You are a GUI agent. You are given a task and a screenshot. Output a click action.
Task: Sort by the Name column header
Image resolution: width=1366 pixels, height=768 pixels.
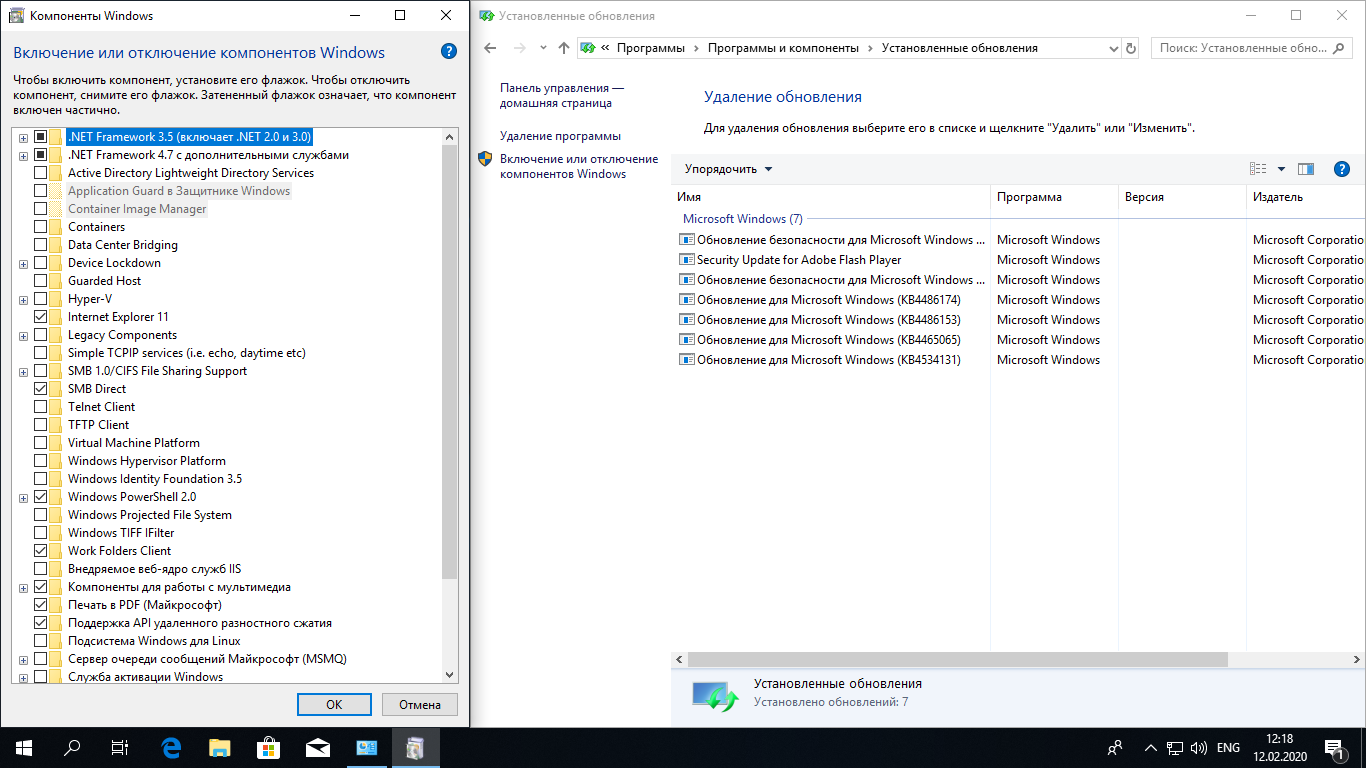click(830, 197)
